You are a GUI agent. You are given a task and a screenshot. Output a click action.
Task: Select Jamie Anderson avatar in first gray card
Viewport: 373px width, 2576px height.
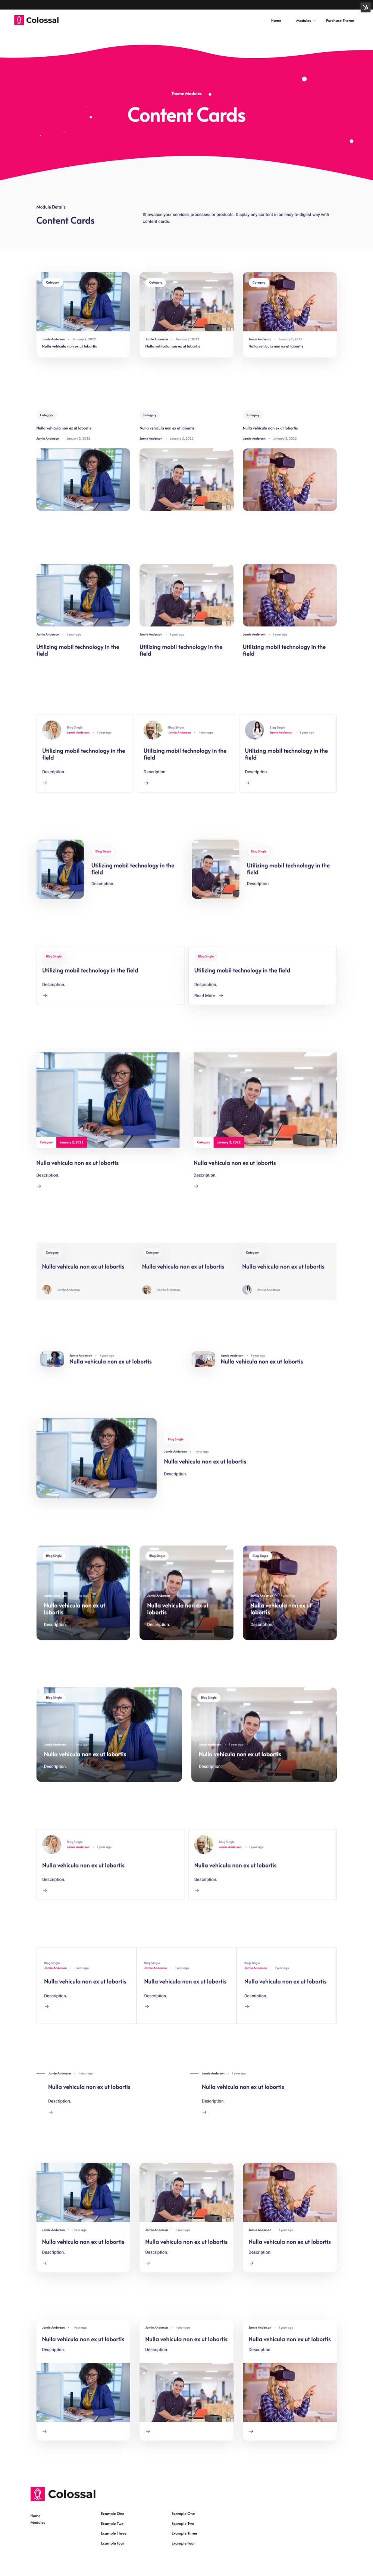(x=47, y=1289)
